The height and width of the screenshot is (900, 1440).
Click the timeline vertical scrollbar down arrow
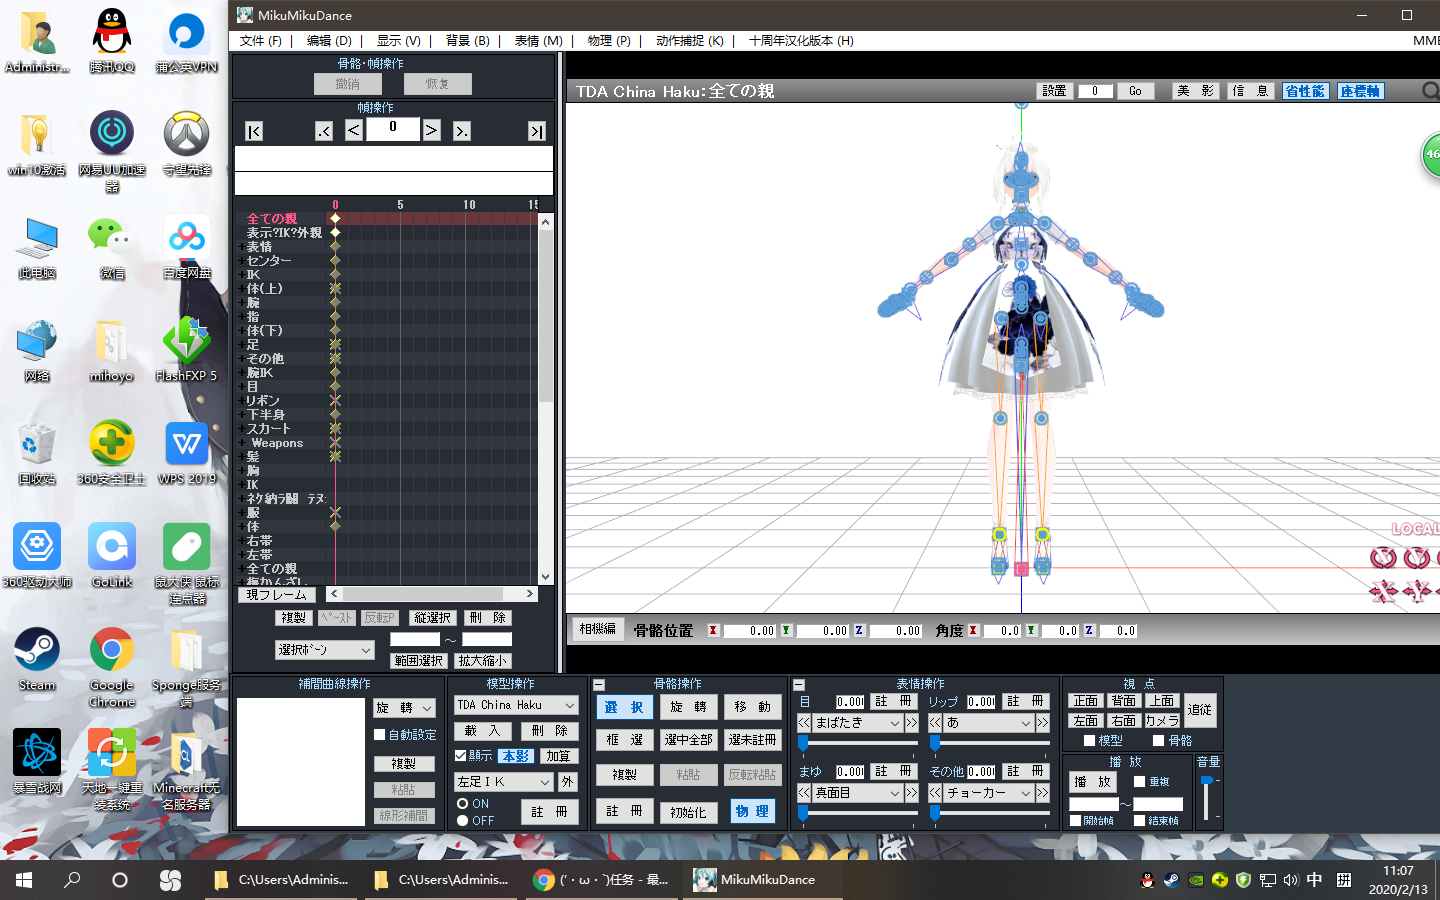546,577
